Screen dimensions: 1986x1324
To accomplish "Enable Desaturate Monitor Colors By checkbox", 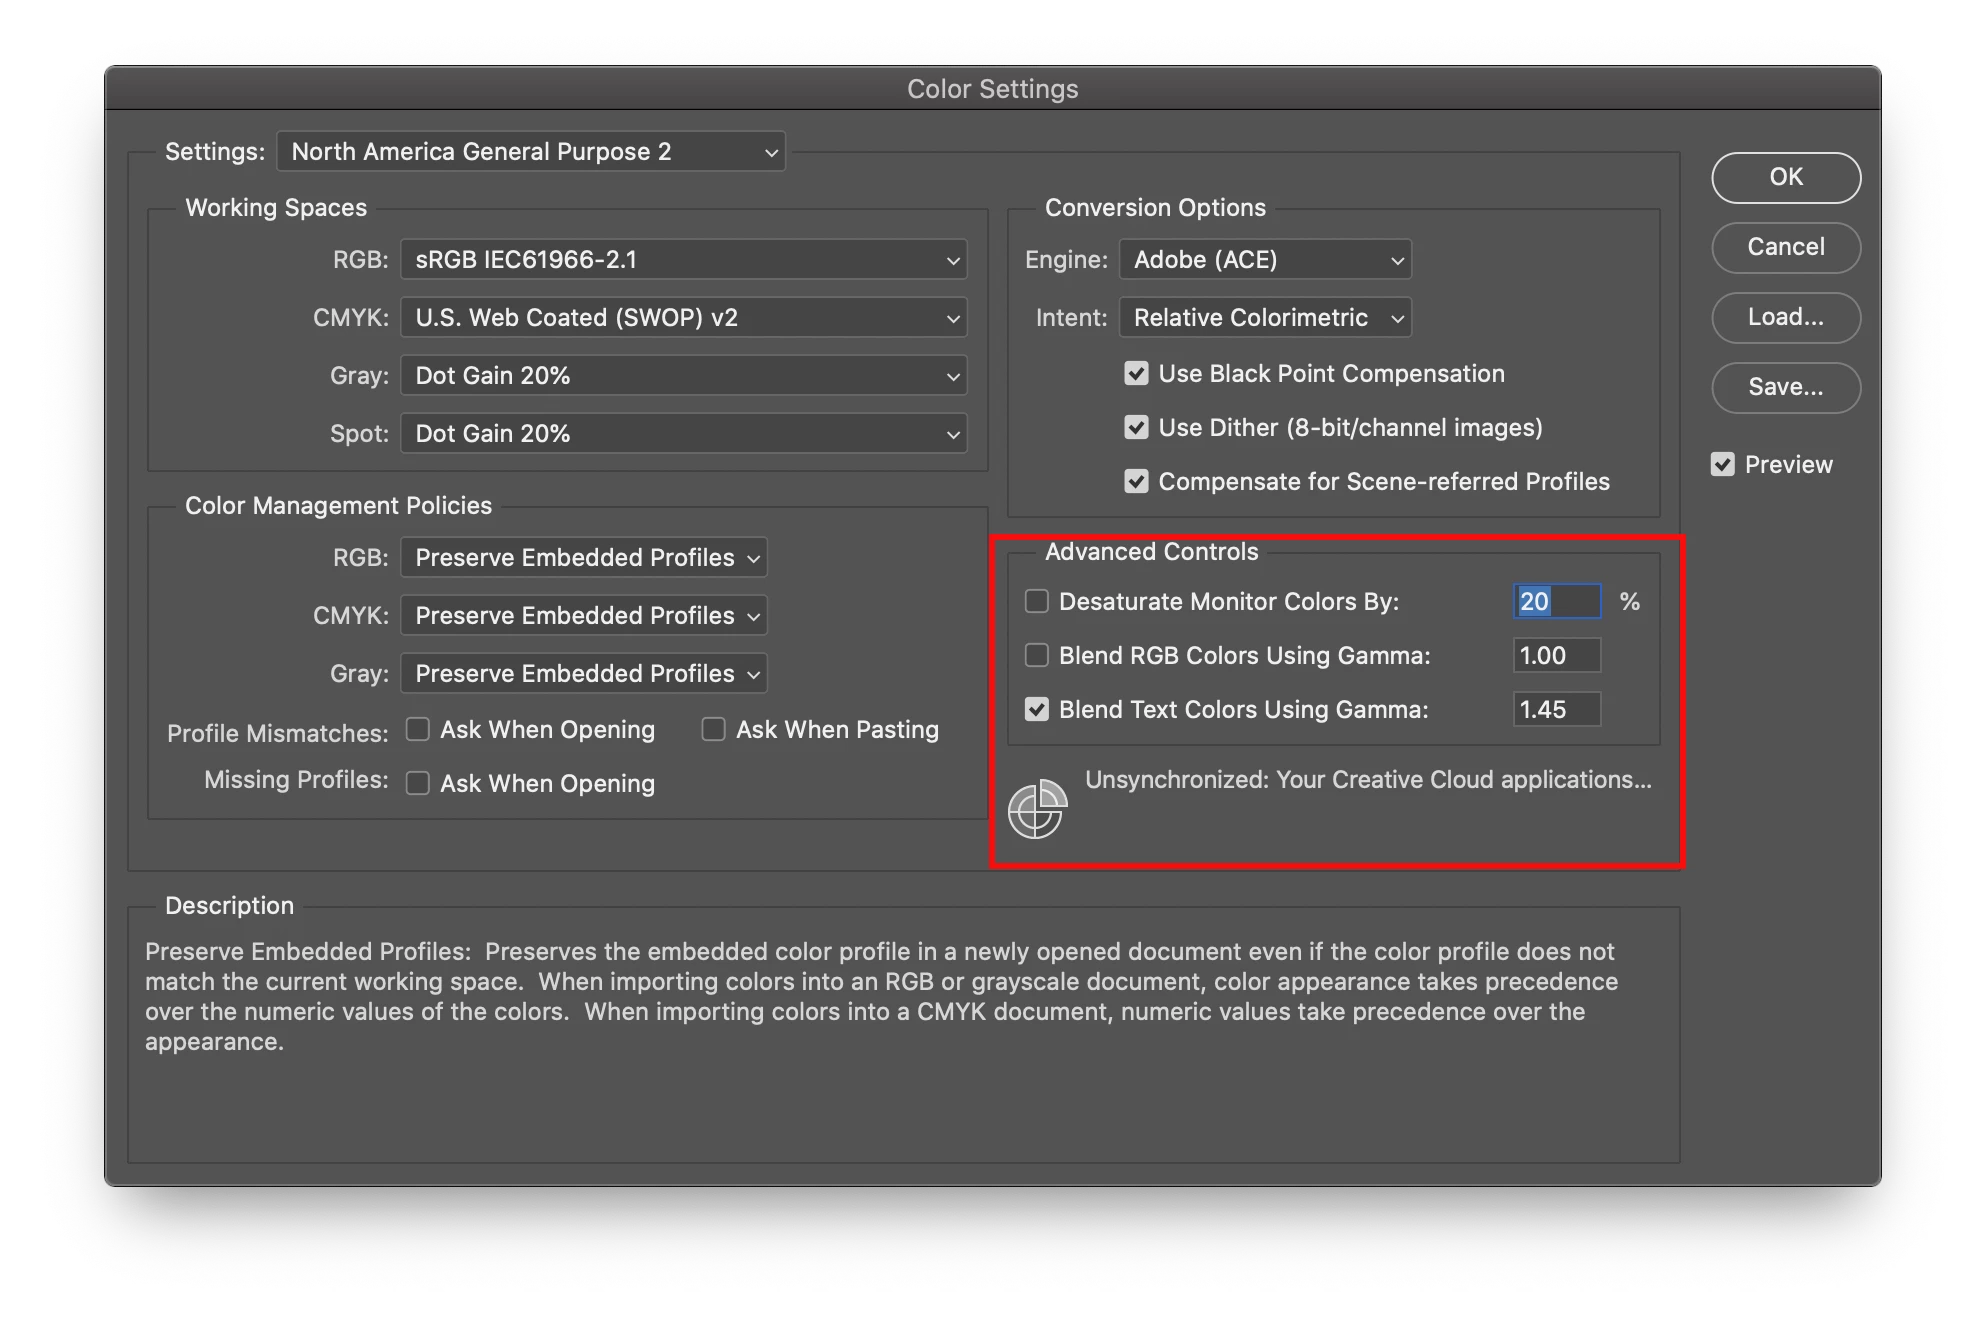I will tap(1037, 602).
